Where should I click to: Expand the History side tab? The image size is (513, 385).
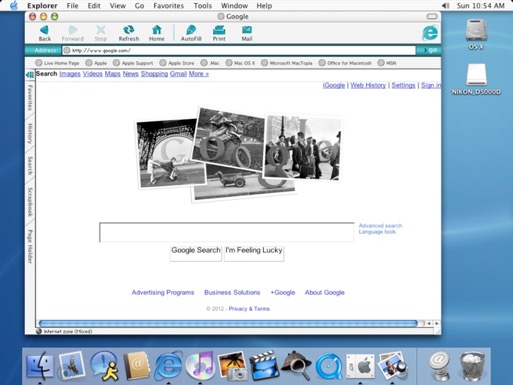click(x=30, y=133)
